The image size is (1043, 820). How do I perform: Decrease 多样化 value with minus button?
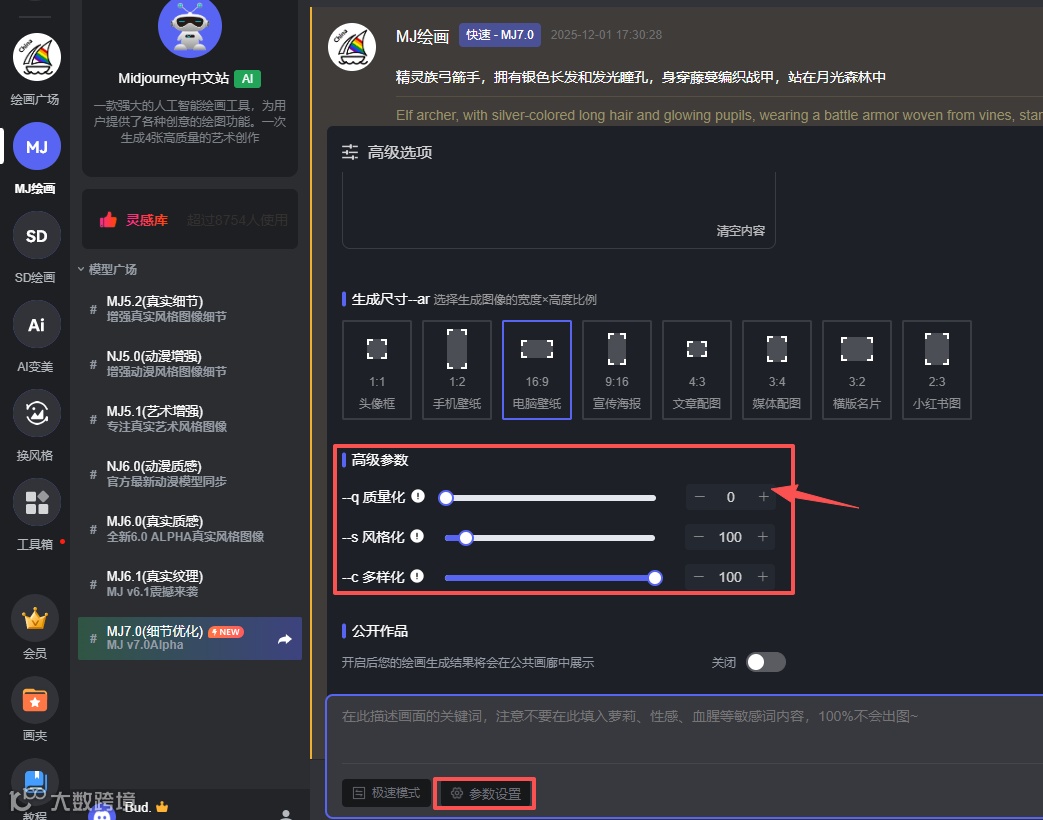pos(699,577)
